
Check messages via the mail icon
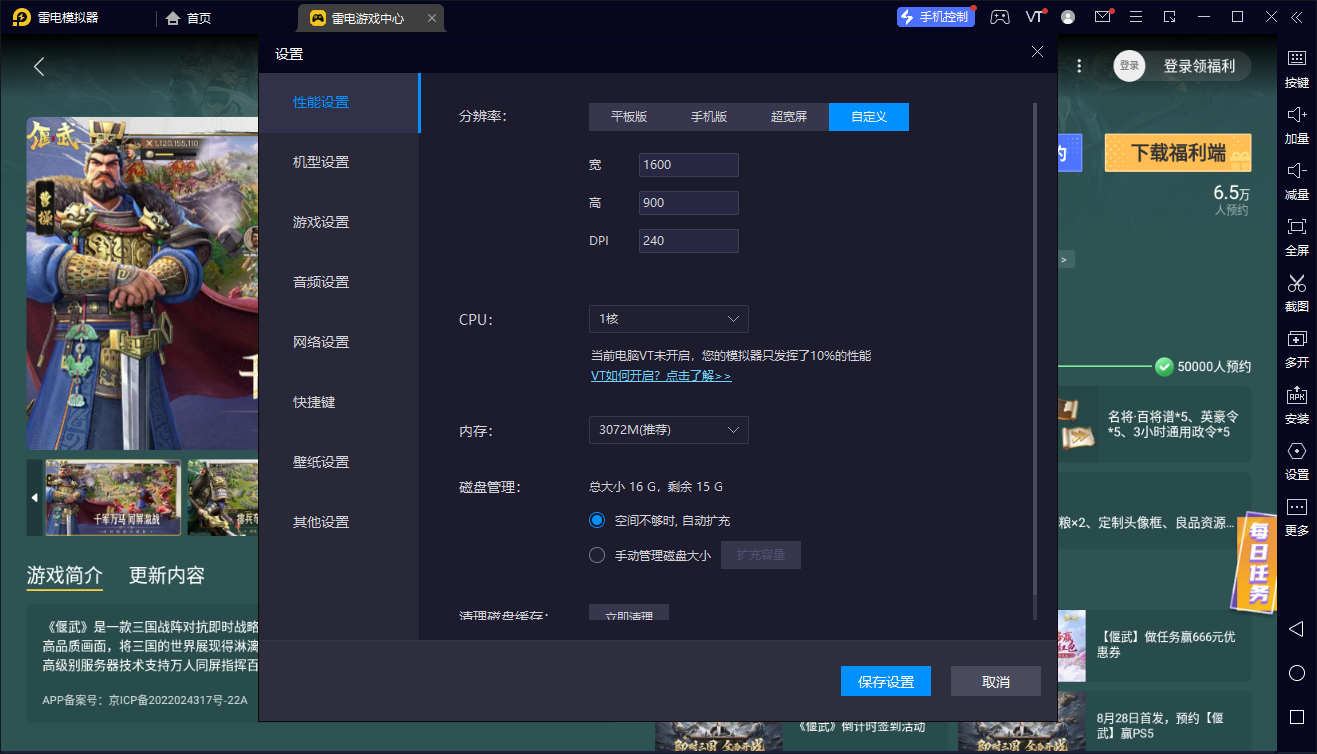click(x=1103, y=17)
